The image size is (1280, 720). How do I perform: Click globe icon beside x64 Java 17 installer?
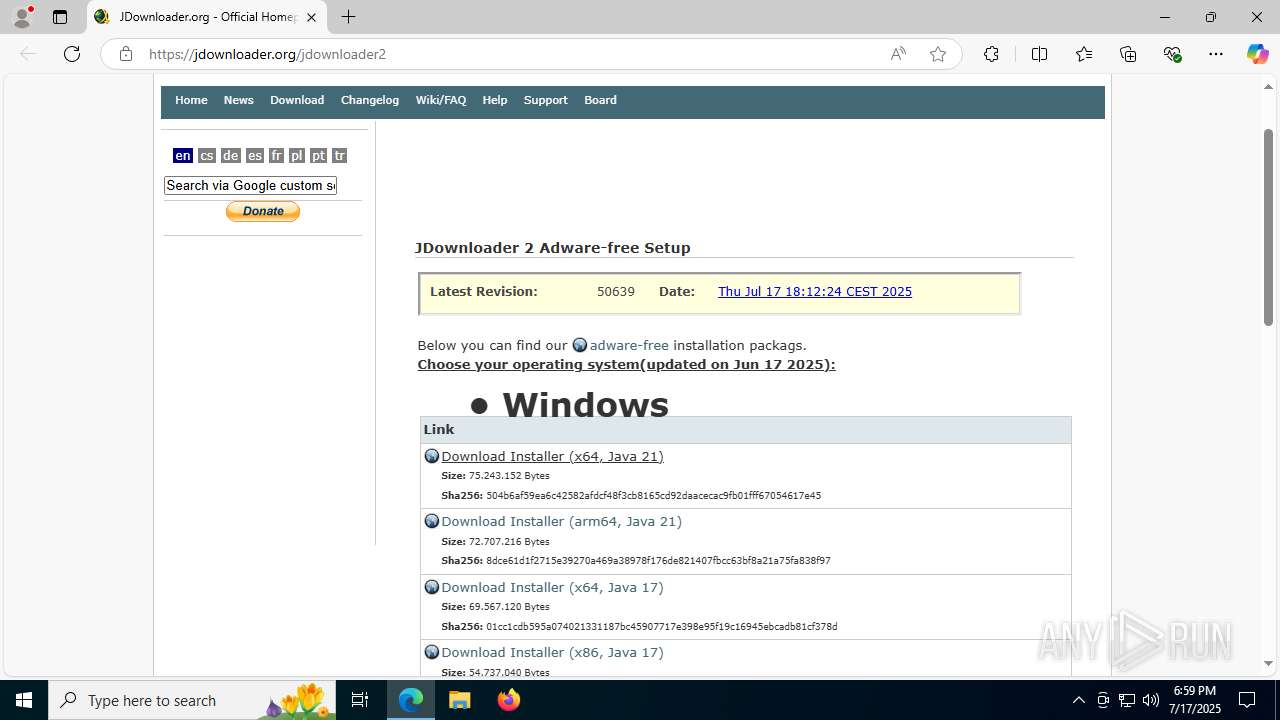pyautogui.click(x=432, y=587)
